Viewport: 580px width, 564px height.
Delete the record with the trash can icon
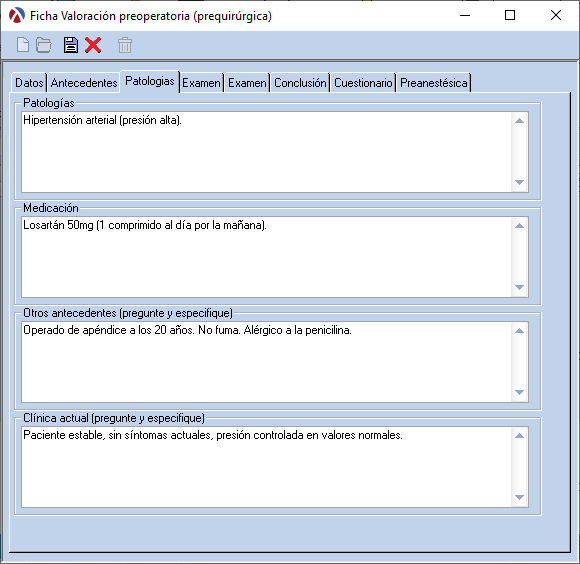(x=125, y=45)
